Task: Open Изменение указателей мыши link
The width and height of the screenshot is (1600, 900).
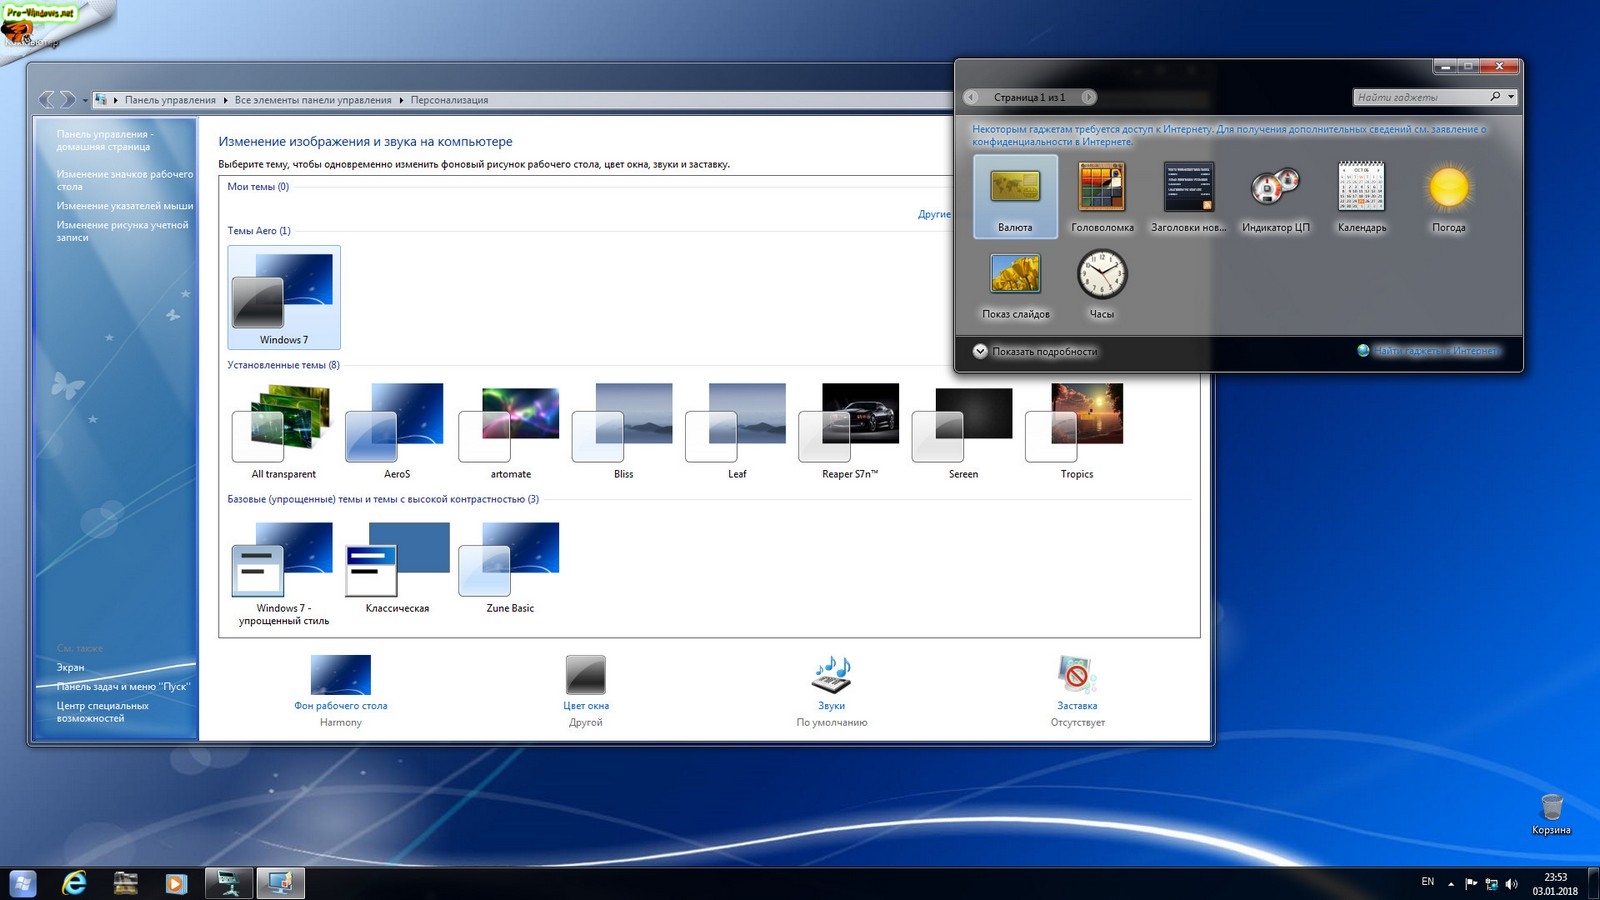Action: tap(125, 206)
